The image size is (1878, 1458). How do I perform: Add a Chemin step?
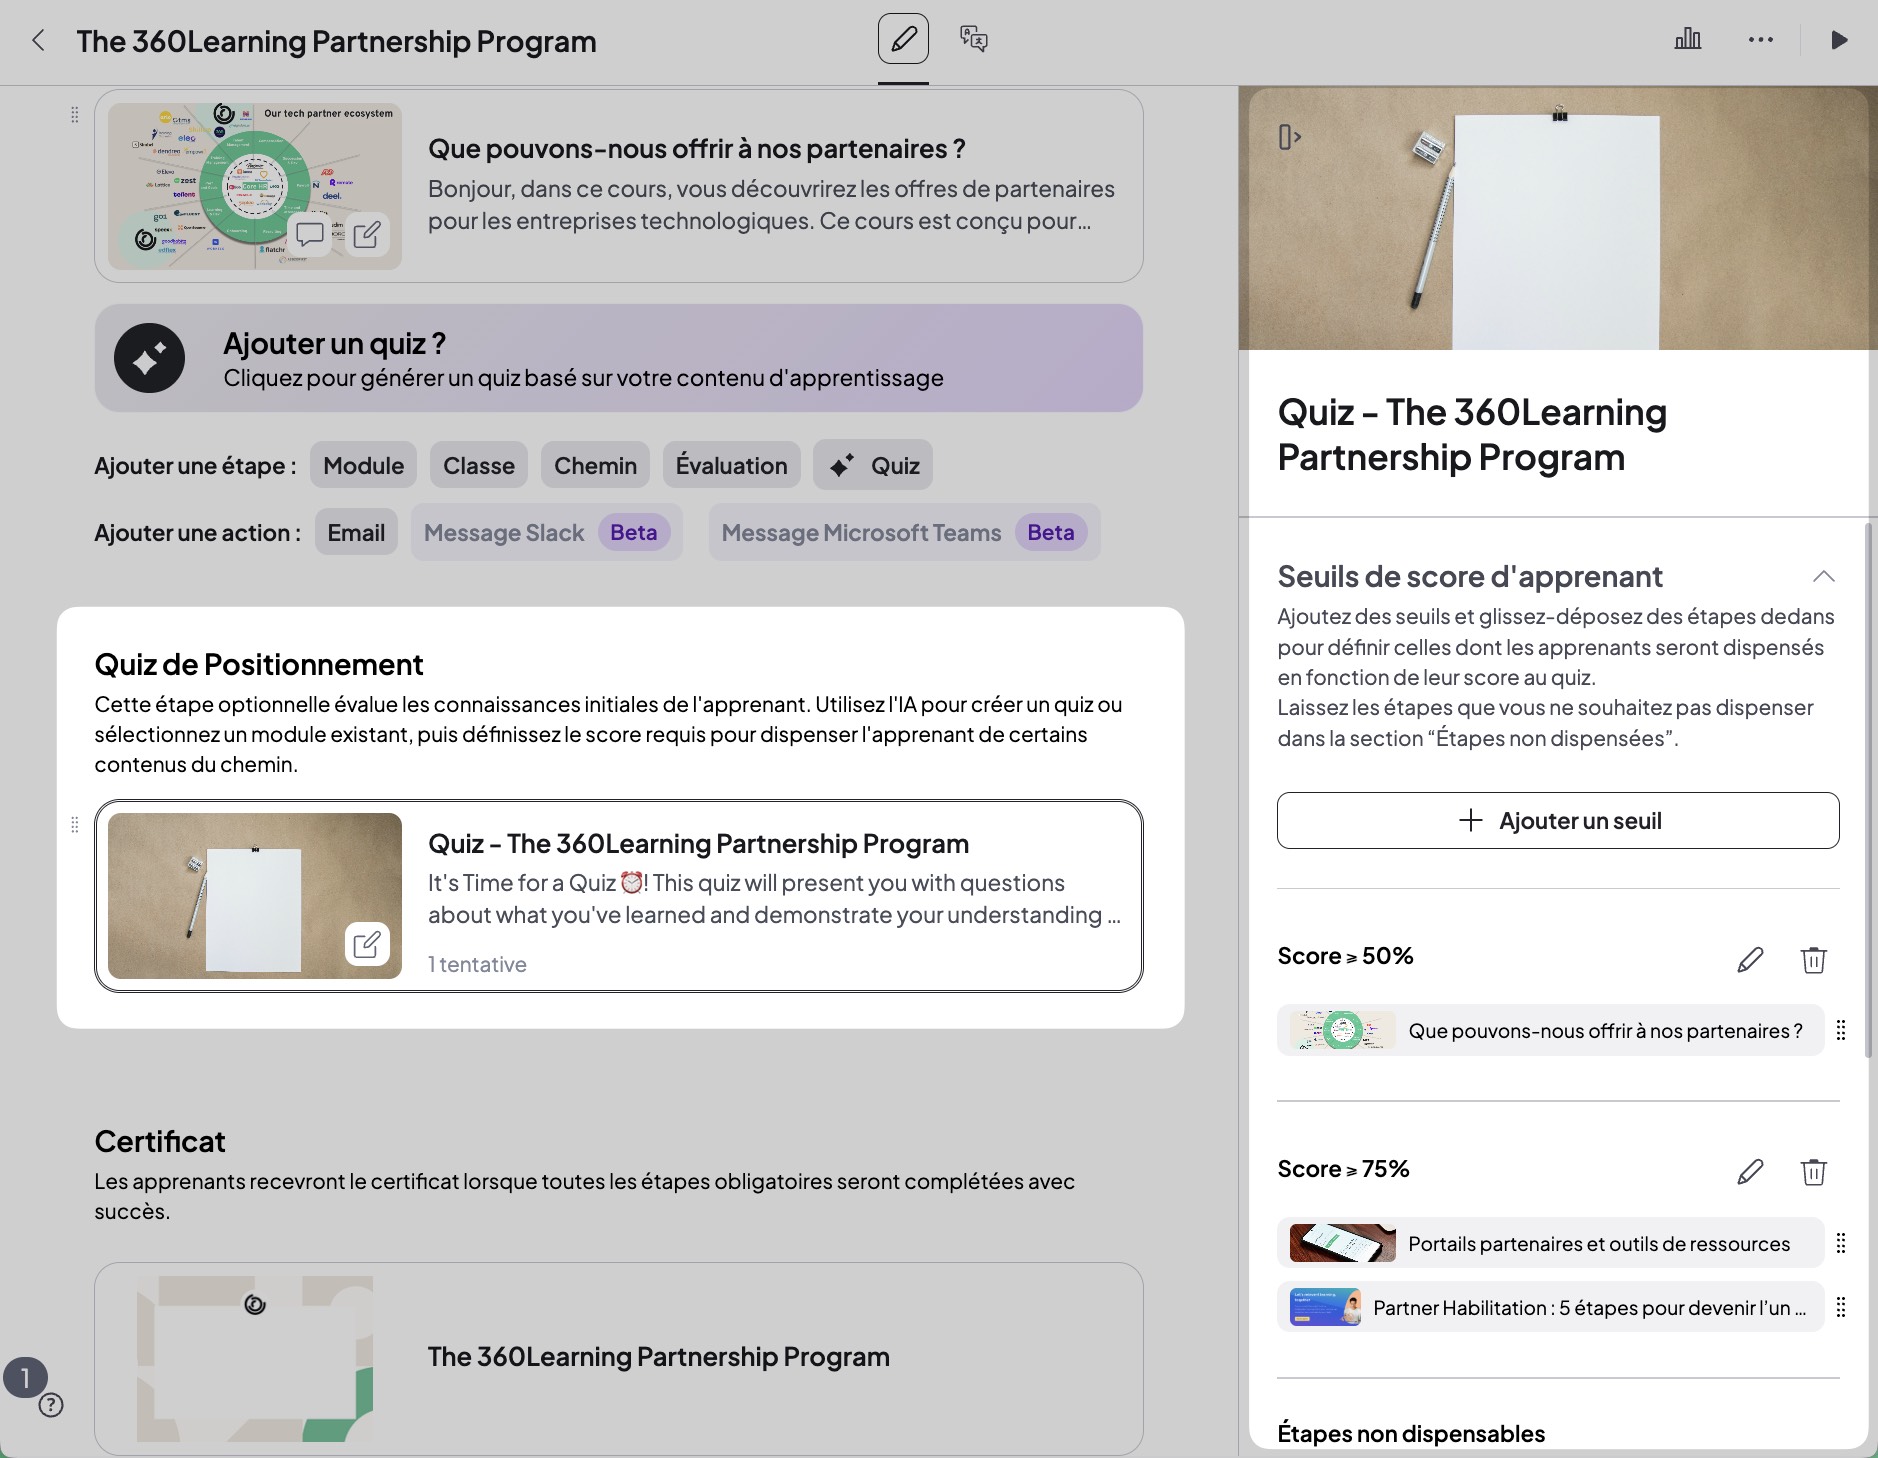click(x=595, y=466)
